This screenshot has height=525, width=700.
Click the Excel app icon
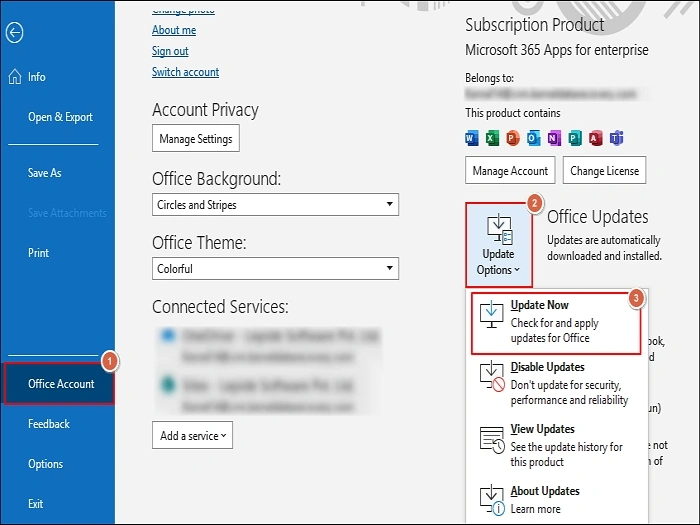click(x=492, y=138)
